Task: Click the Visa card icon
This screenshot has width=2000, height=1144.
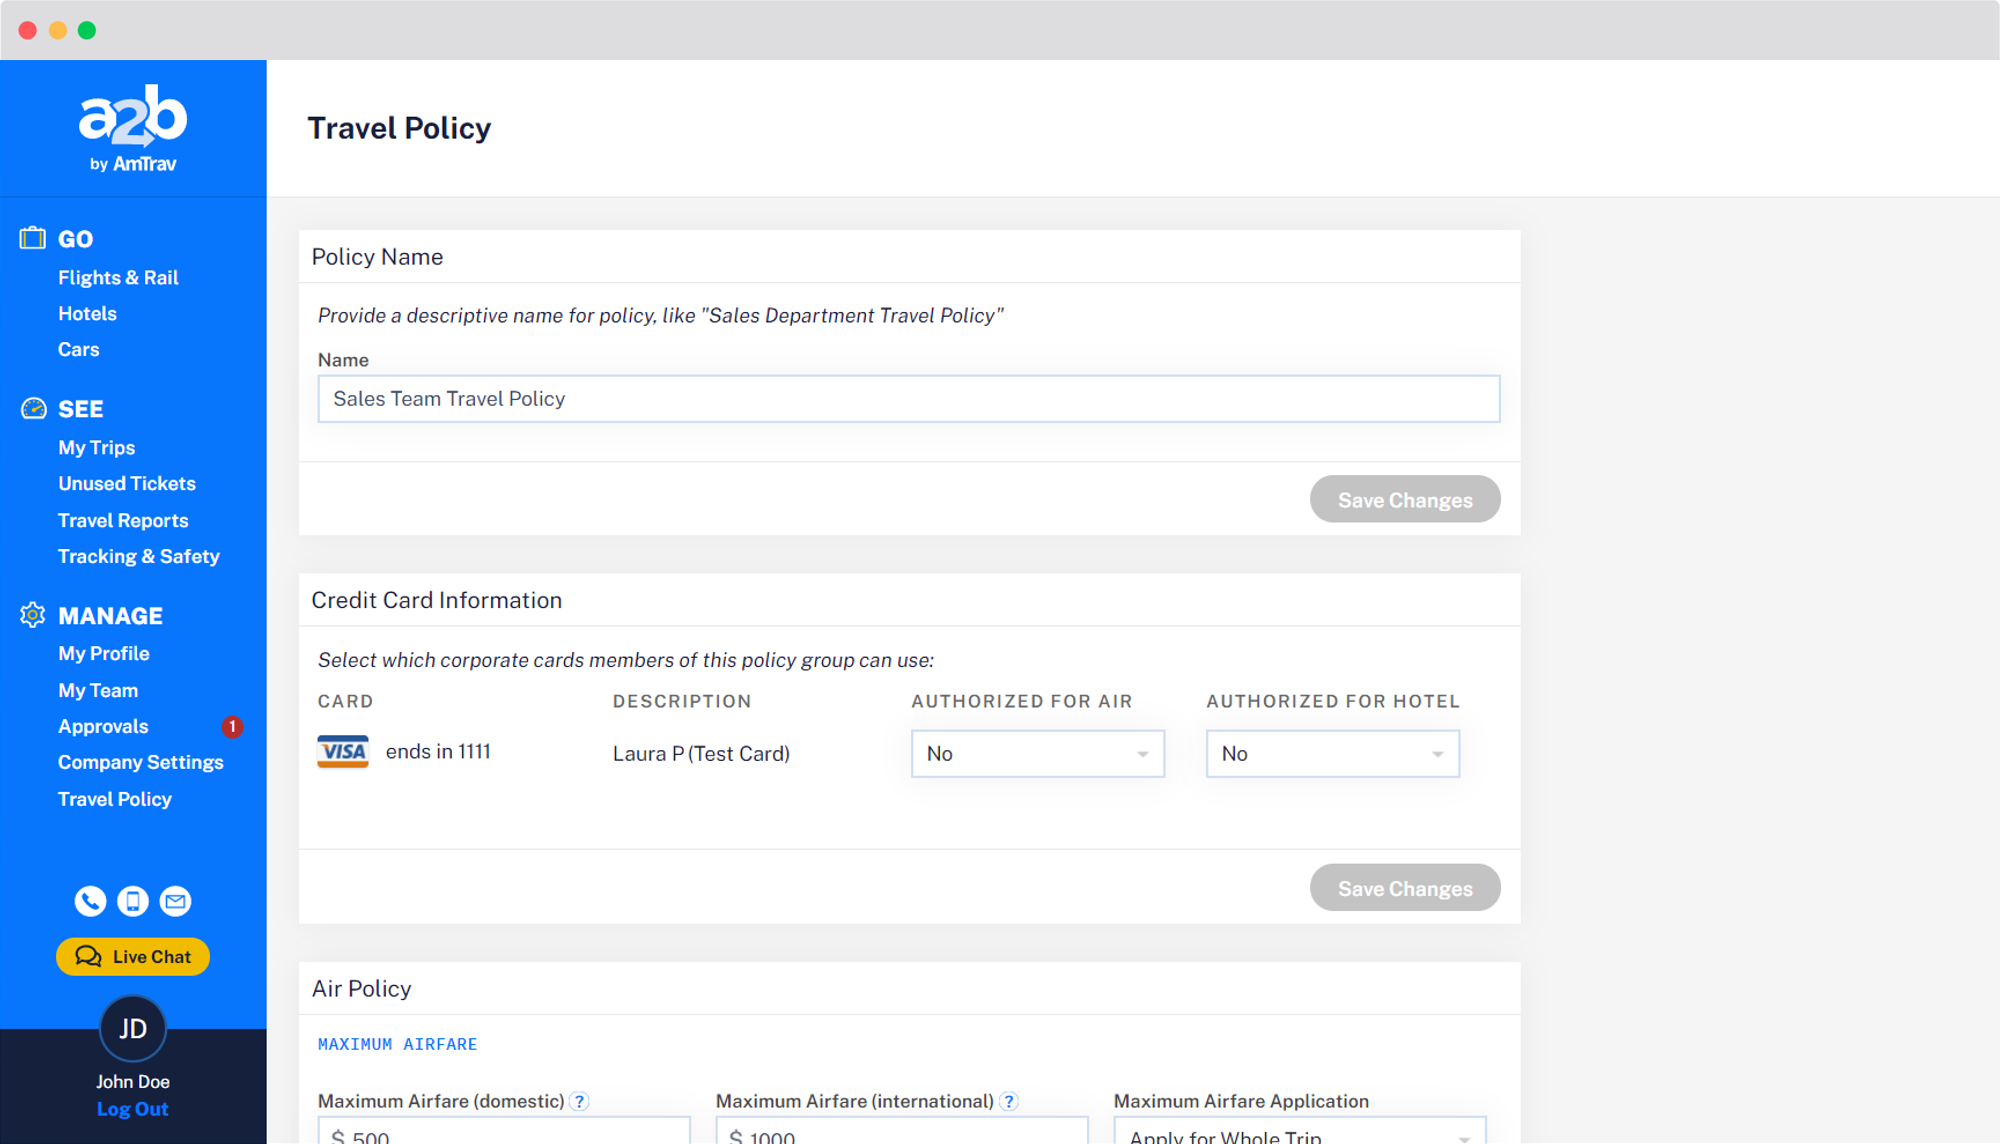Action: point(342,752)
